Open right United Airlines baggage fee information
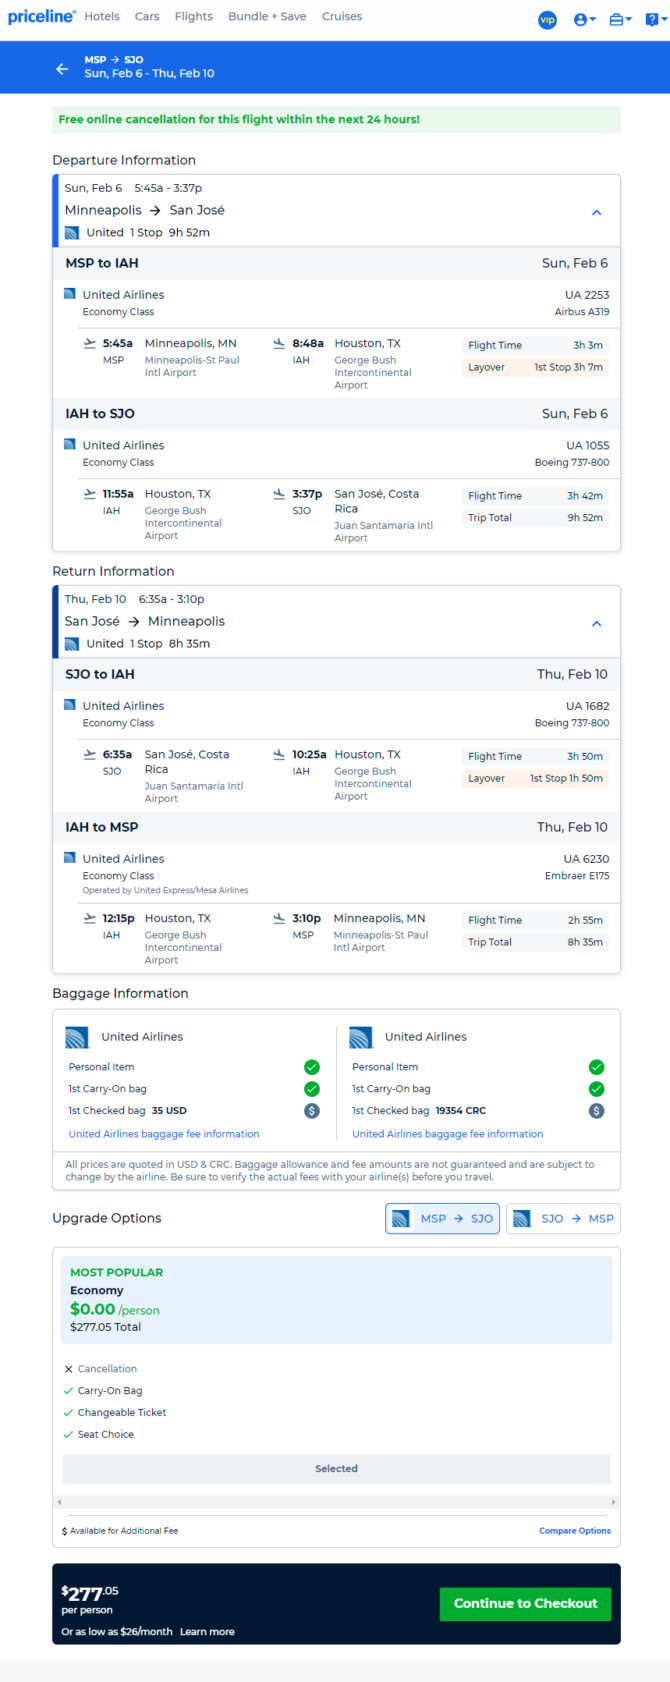The height and width of the screenshot is (1682, 670). coord(448,1134)
